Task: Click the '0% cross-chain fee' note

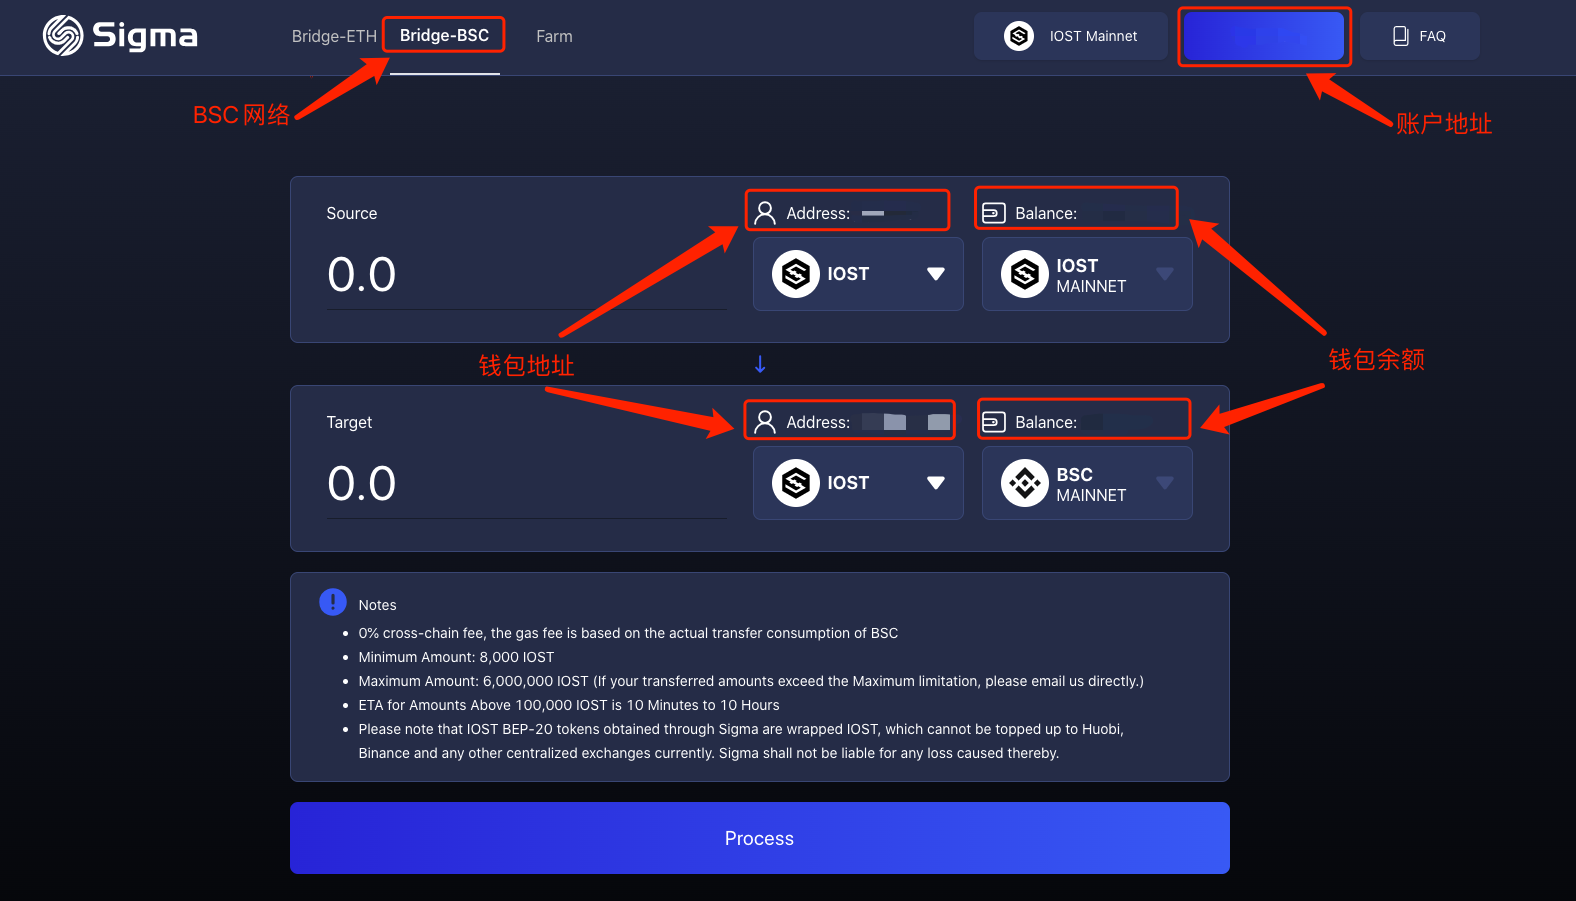Action: coord(628,633)
